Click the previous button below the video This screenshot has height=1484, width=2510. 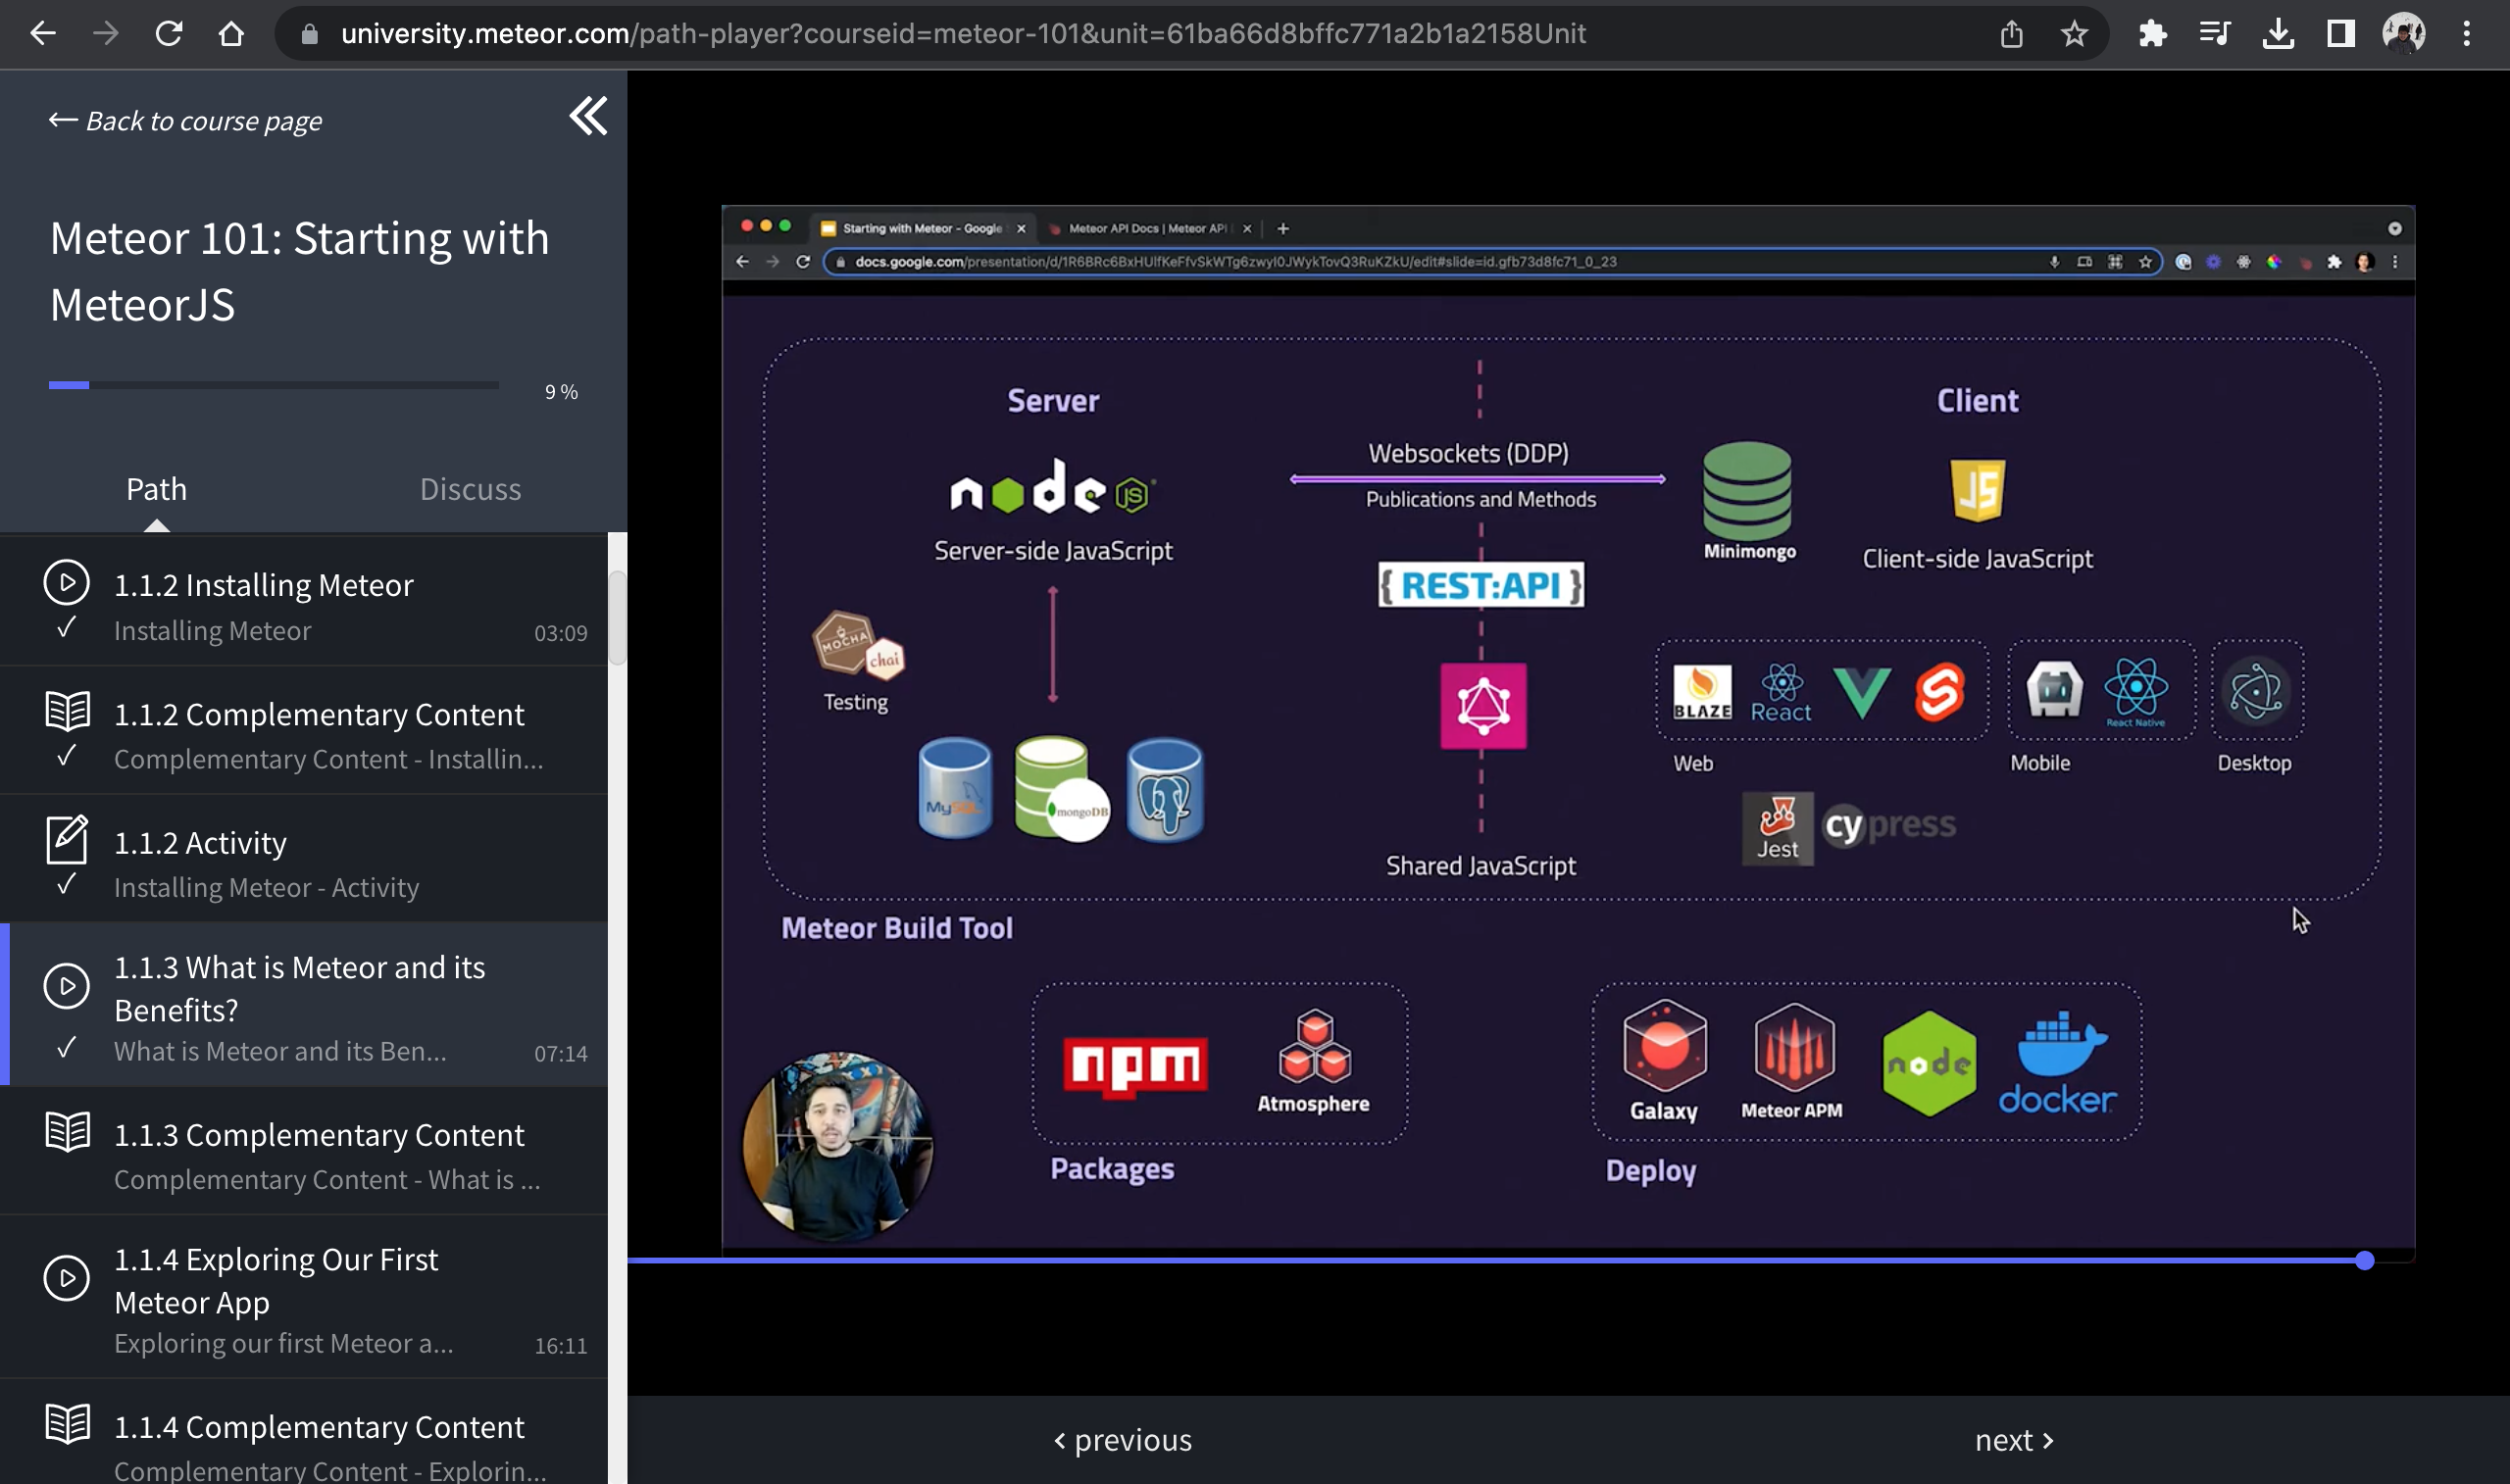(1121, 1440)
